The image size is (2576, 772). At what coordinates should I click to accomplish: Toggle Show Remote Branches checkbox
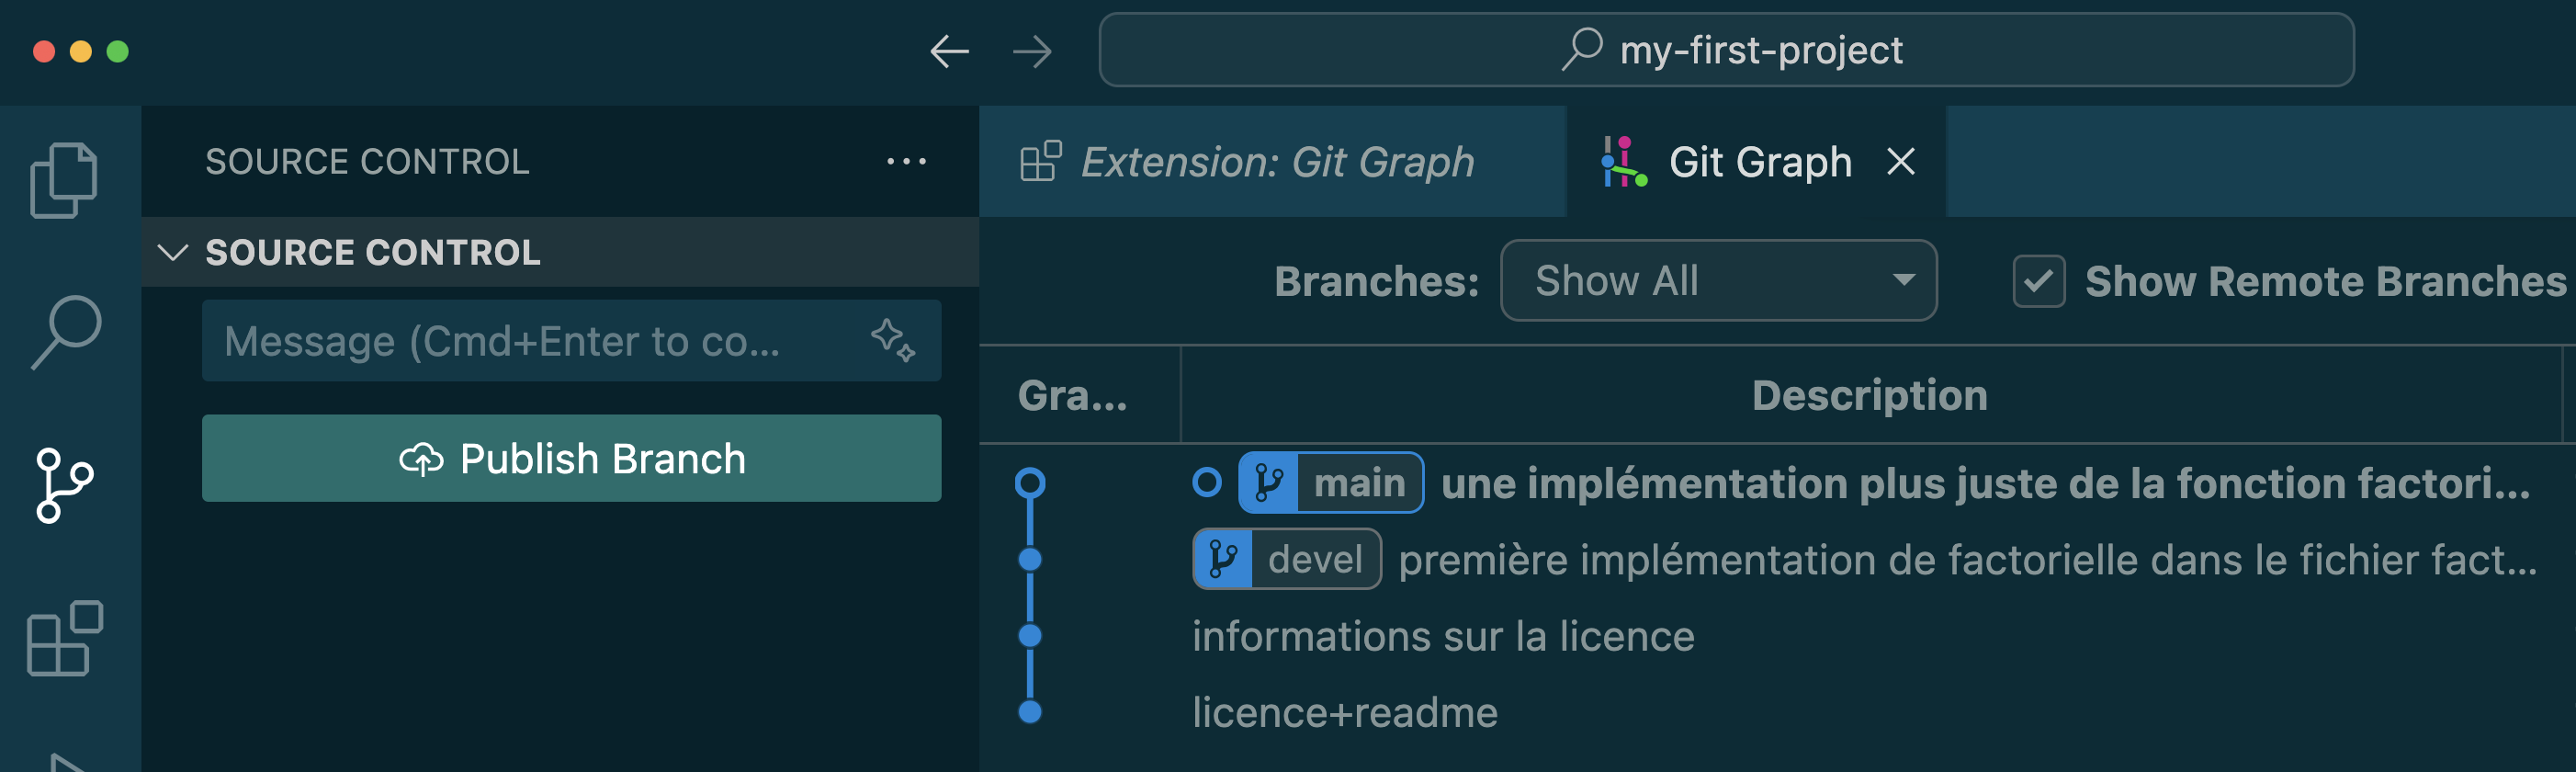[2038, 282]
